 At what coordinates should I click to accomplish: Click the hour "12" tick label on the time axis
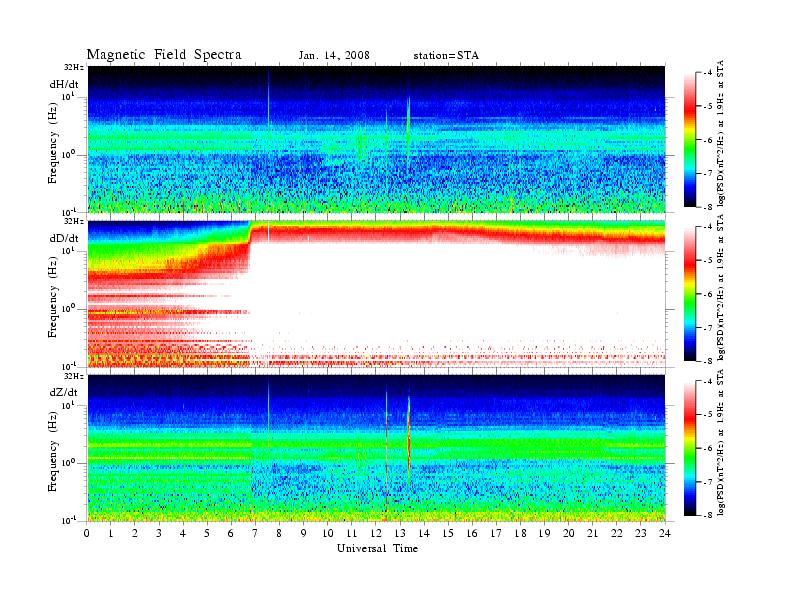[376, 534]
